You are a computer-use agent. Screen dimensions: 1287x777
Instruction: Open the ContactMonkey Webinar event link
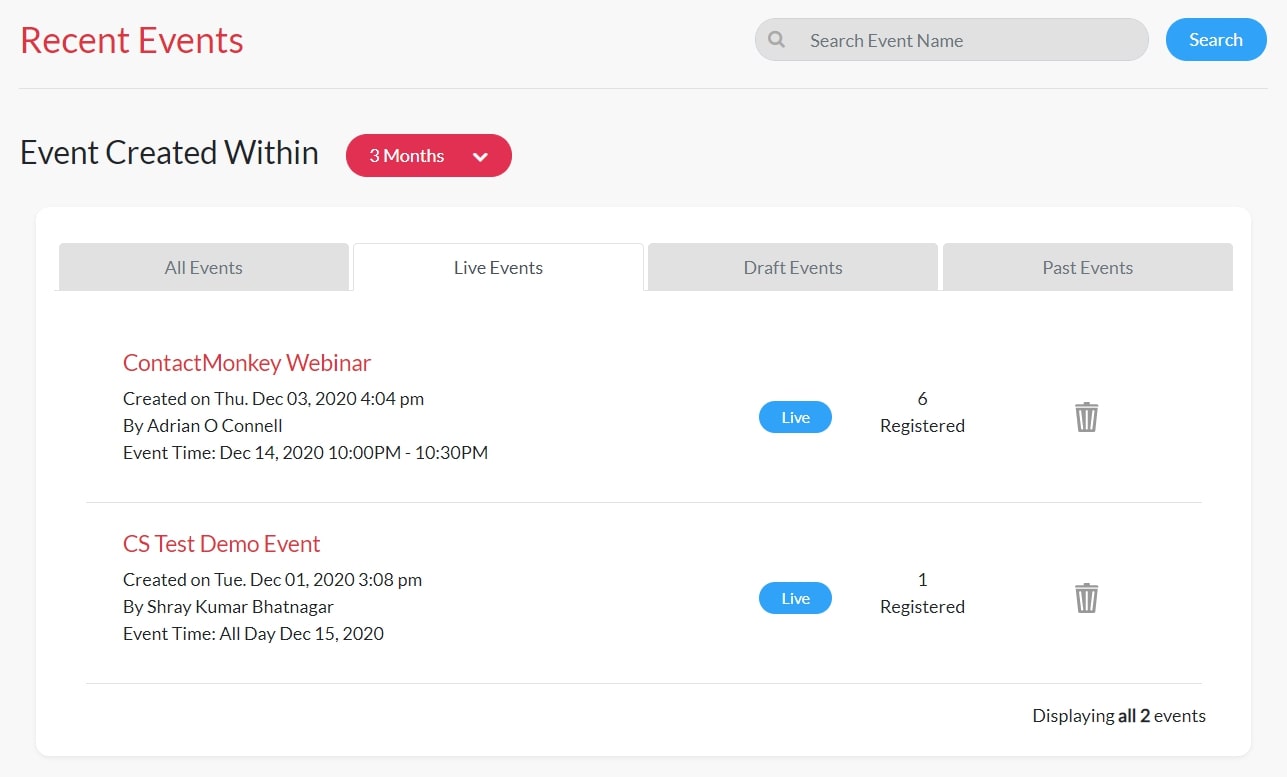(x=247, y=362)
